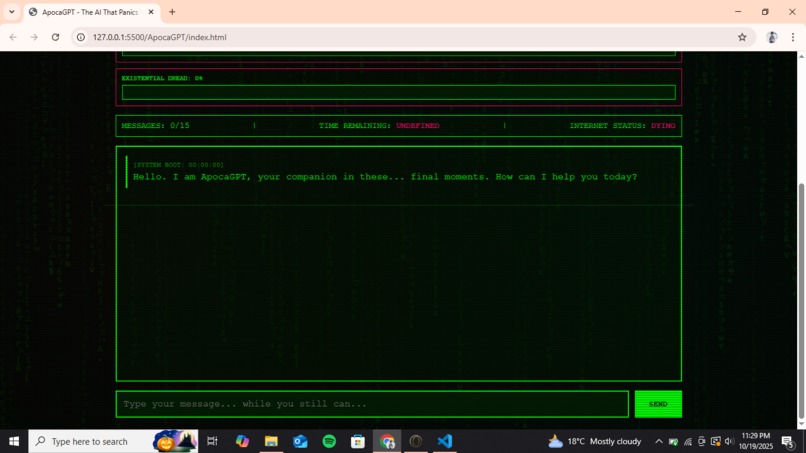The width and height of the screenshot is (806, 453).
Task: Open the notification center icon
Action: (x=788, y=441)
